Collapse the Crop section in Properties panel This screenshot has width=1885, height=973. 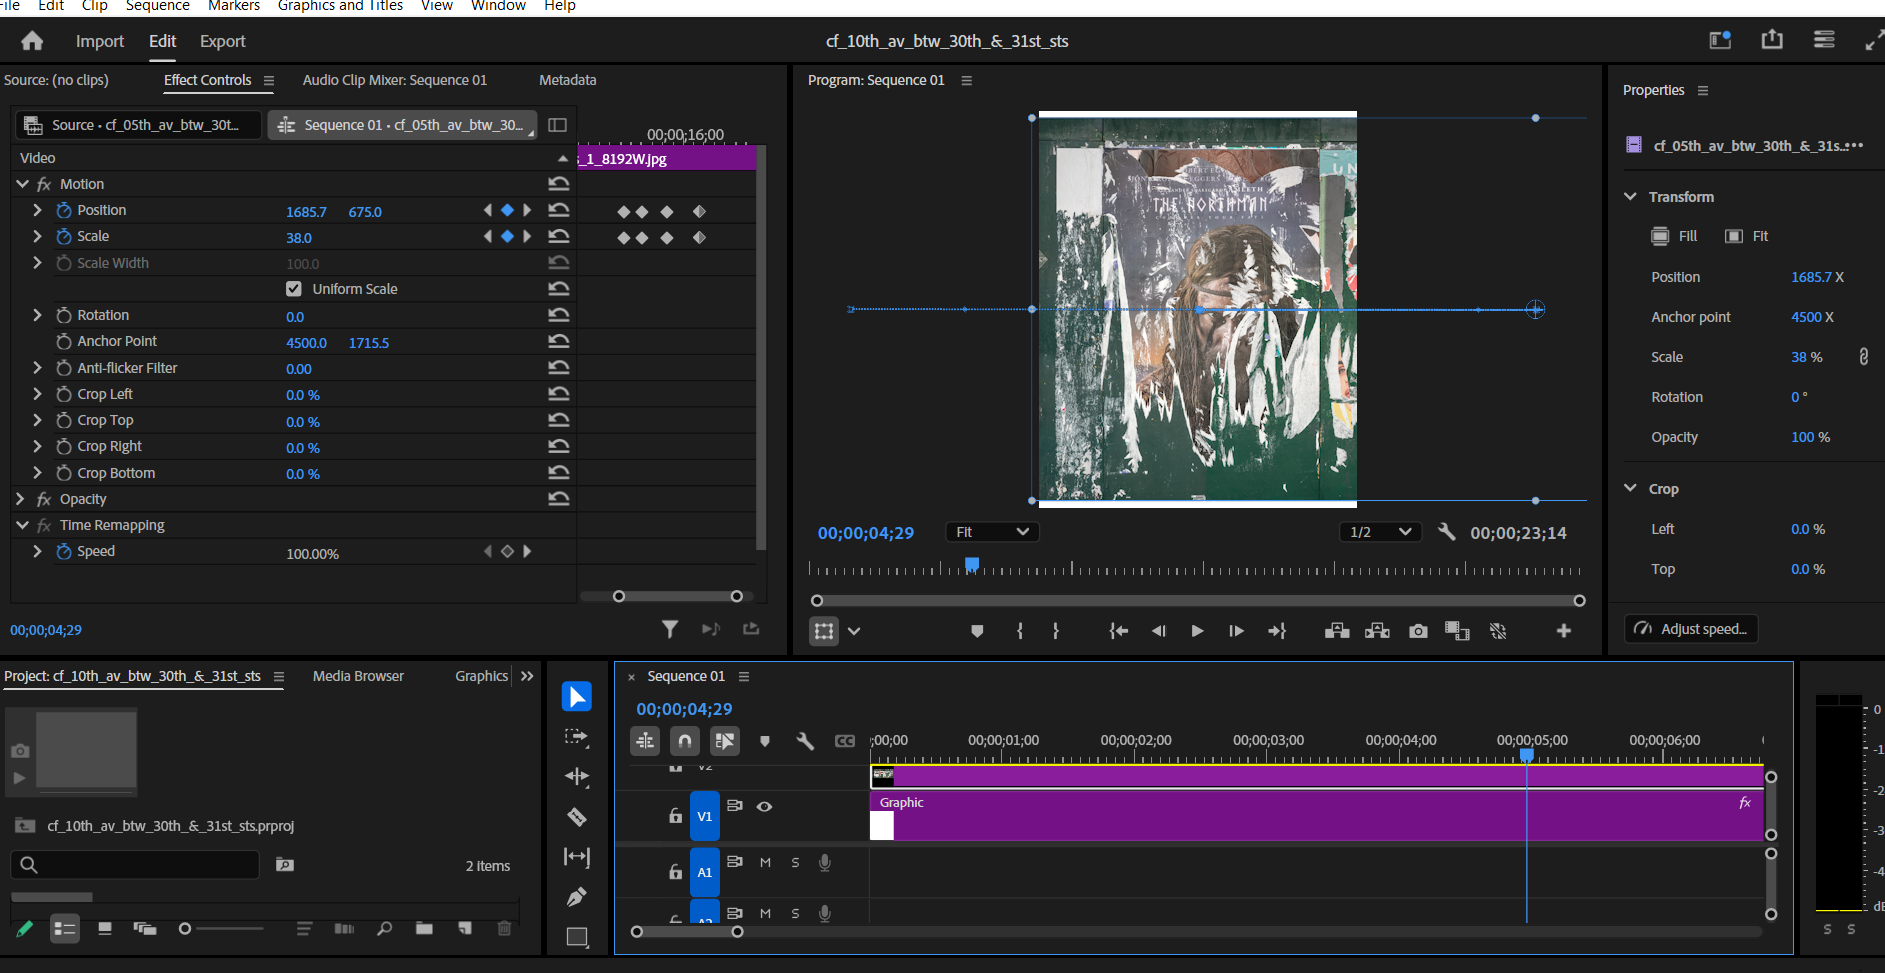[1632, 488]
